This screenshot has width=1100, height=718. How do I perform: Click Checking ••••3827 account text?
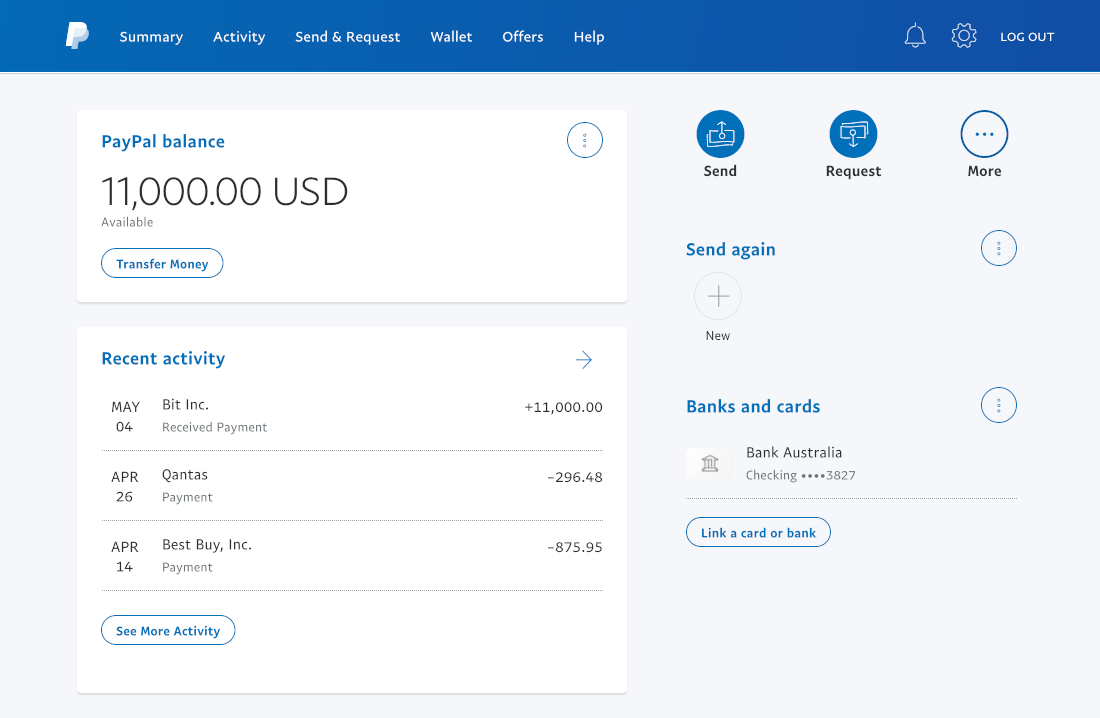pos(800,475)
